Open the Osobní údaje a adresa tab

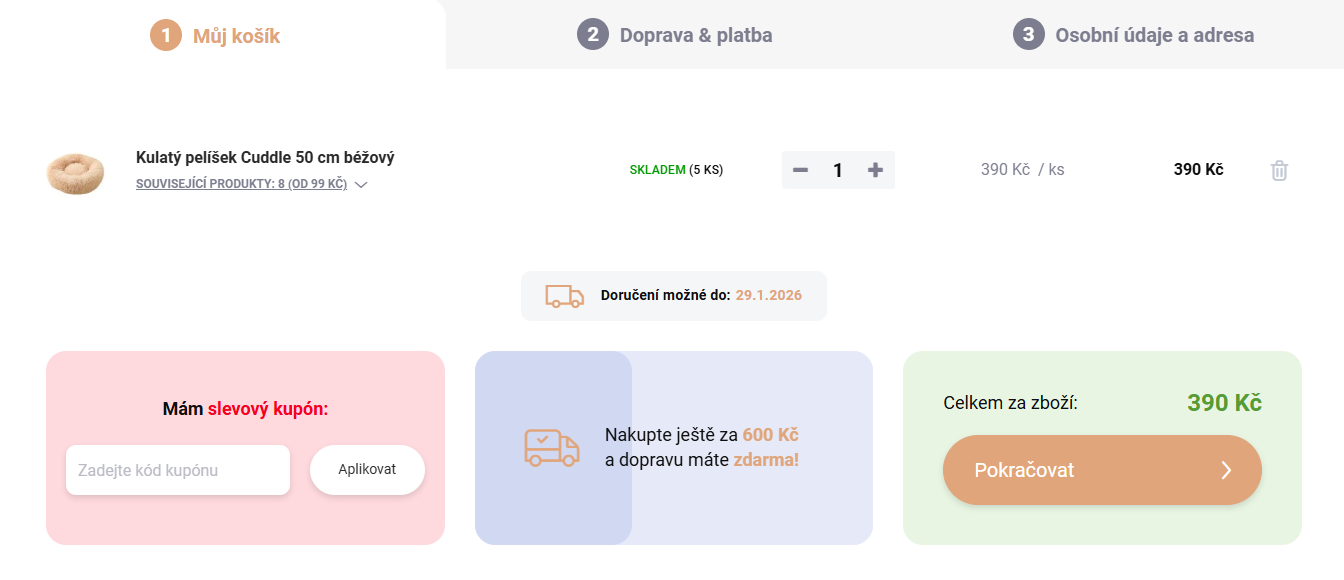click(x=1154, y=35)
